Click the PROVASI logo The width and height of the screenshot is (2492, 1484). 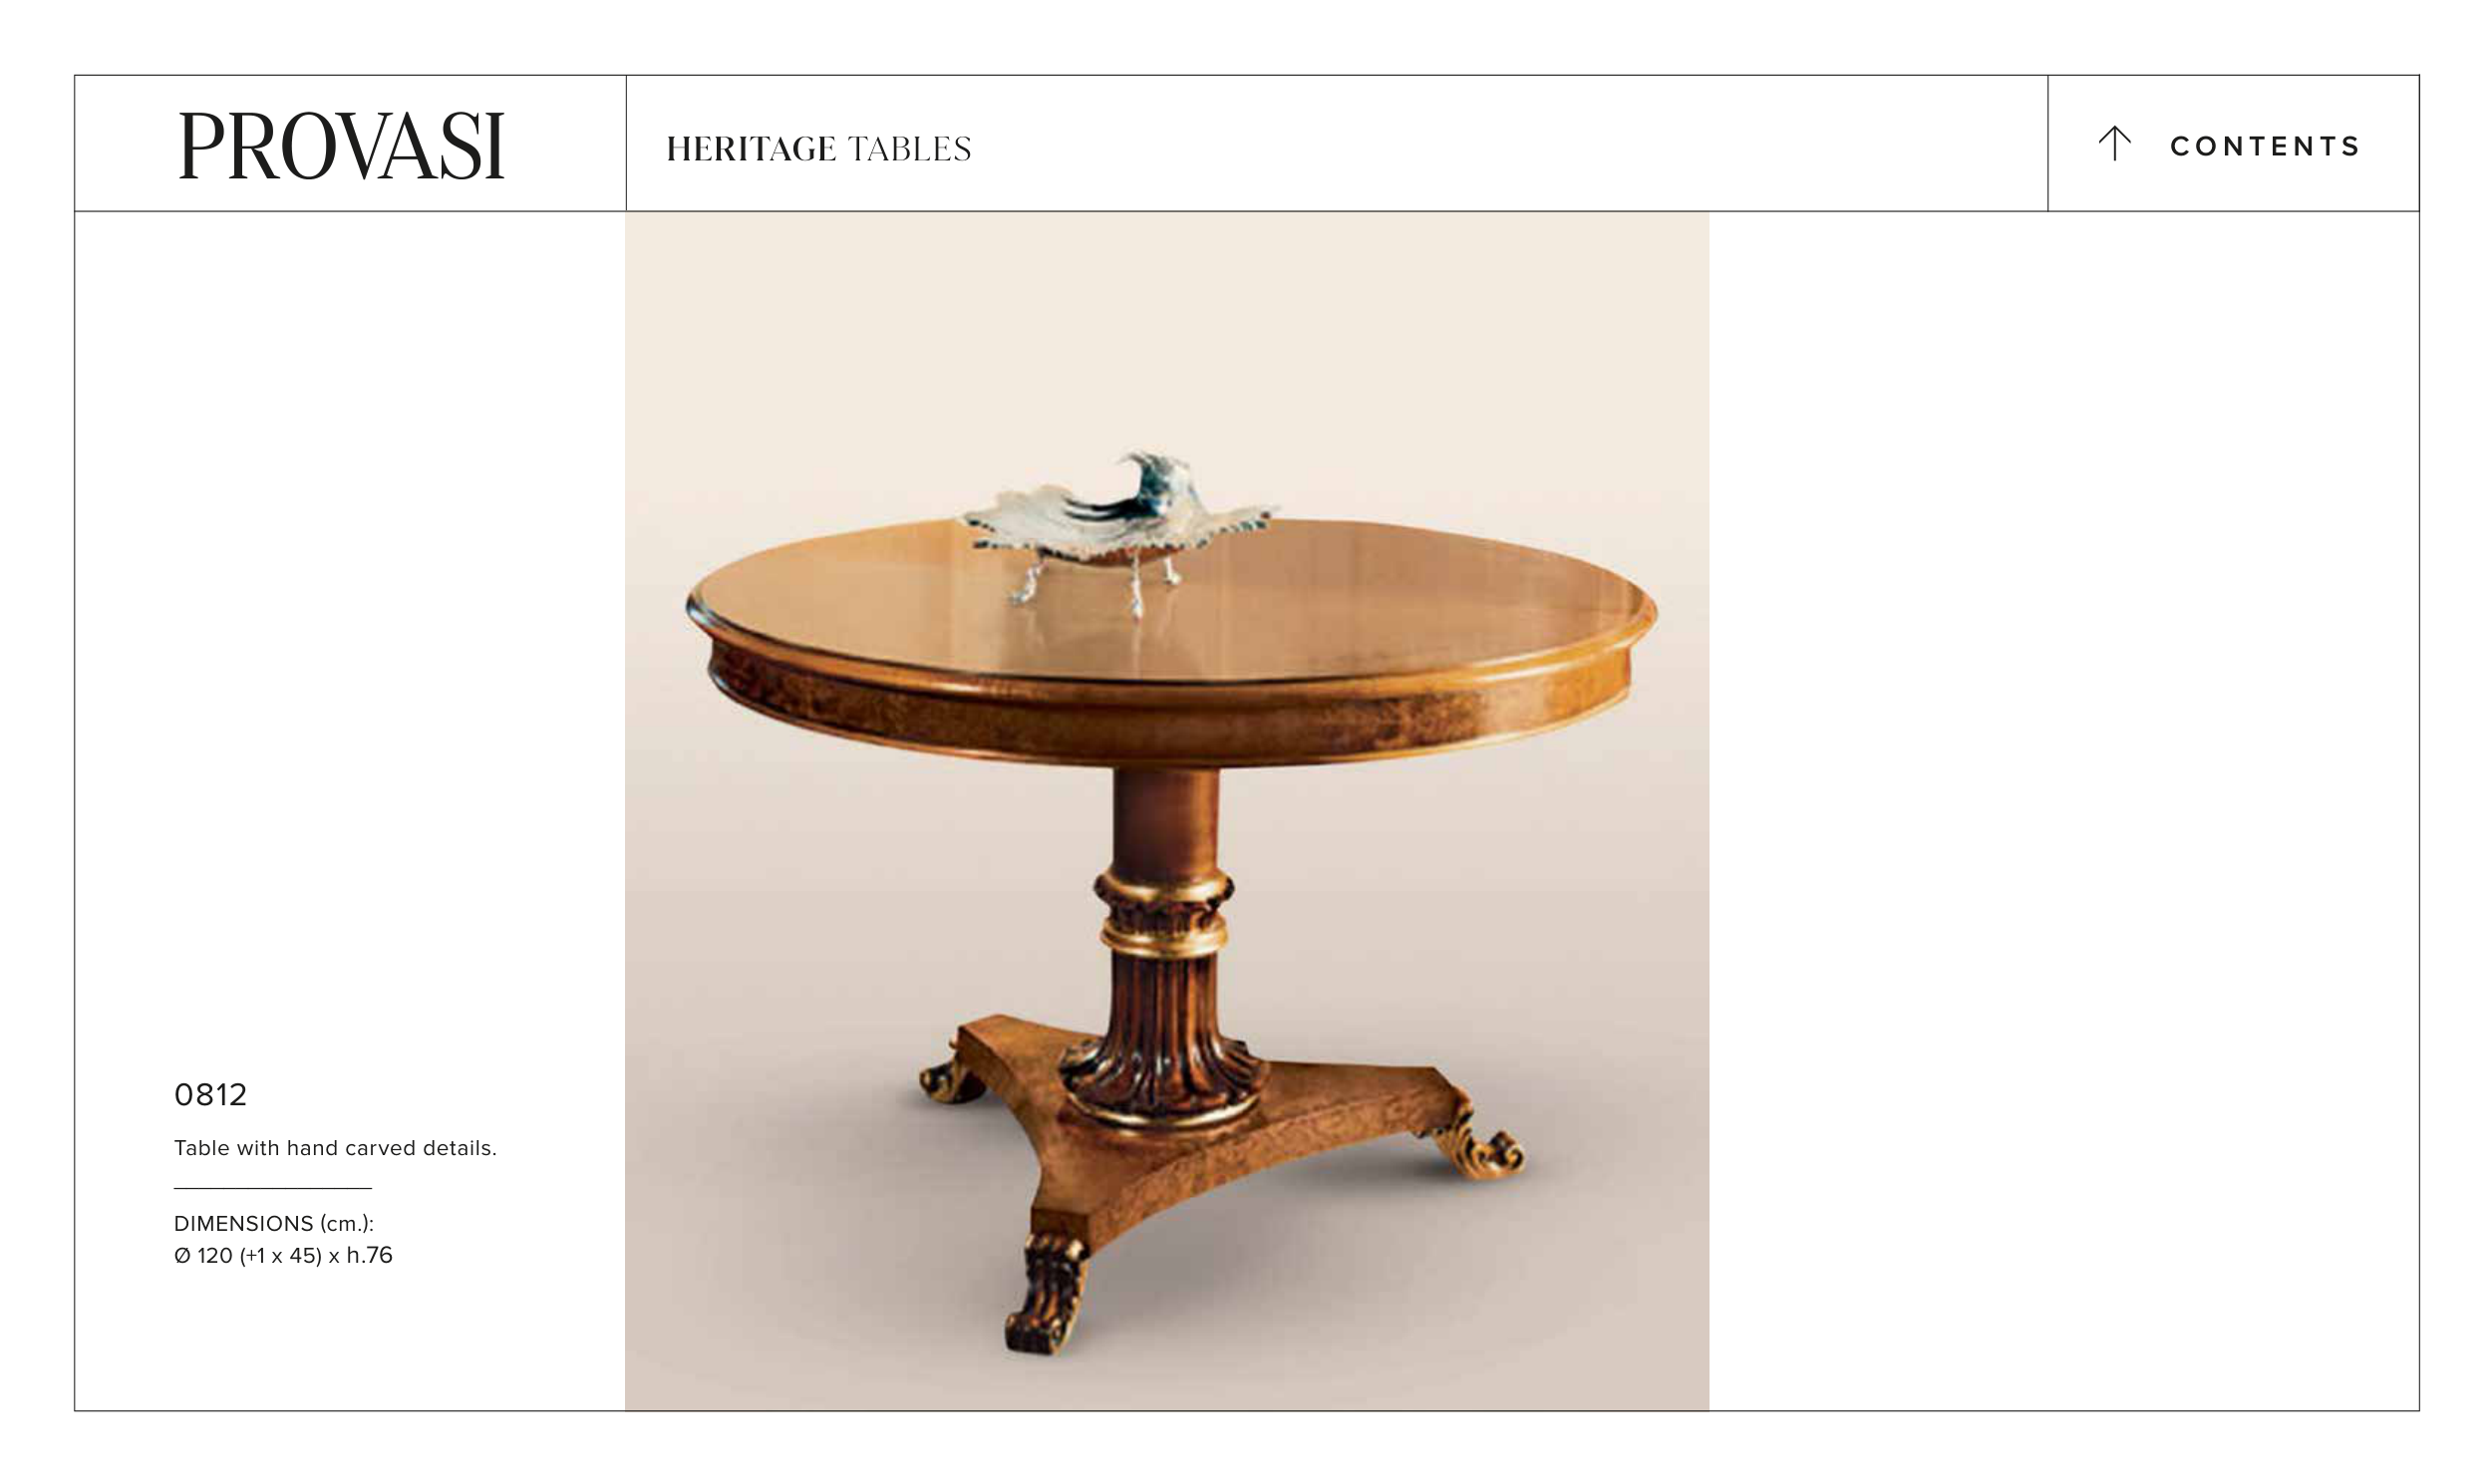[342, 146]
